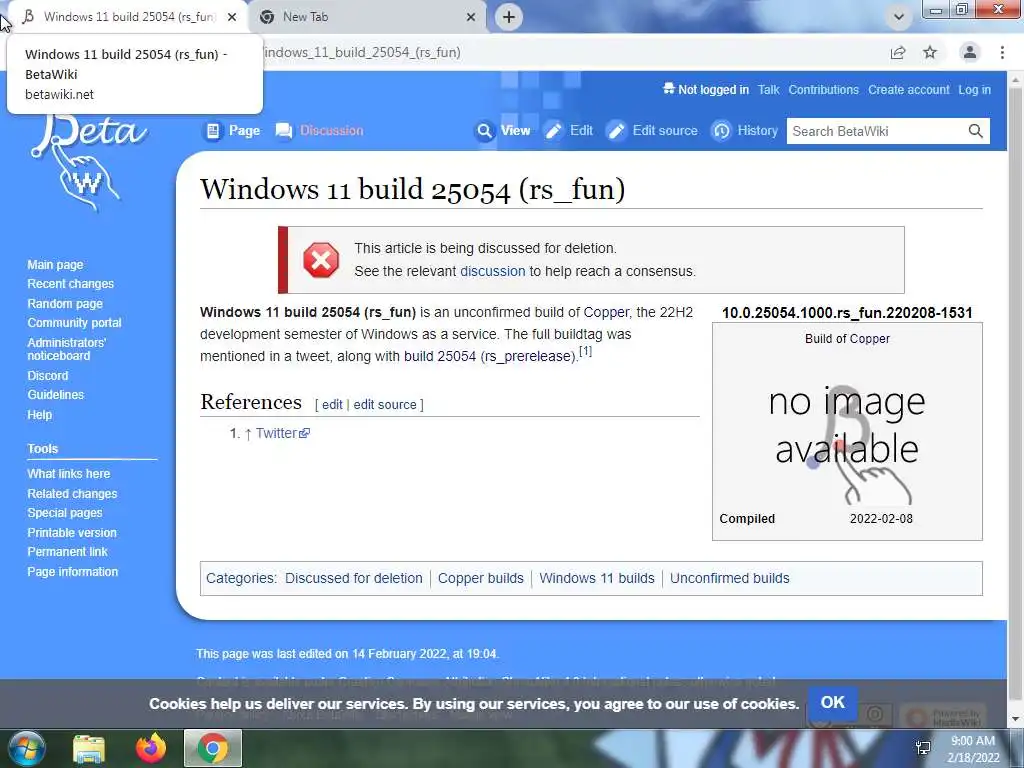Open a new browser tab
This screenshot has height=768, width=1024.
pyautogui.click(x=509, y=17)
